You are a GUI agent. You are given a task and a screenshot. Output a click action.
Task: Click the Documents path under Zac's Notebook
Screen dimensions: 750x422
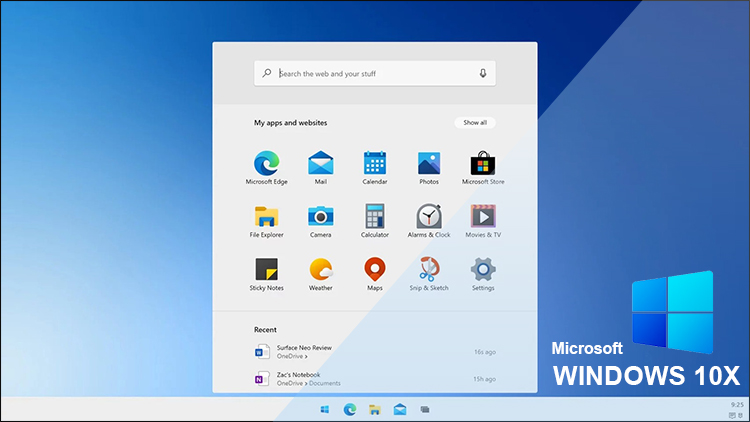[325, 383]
